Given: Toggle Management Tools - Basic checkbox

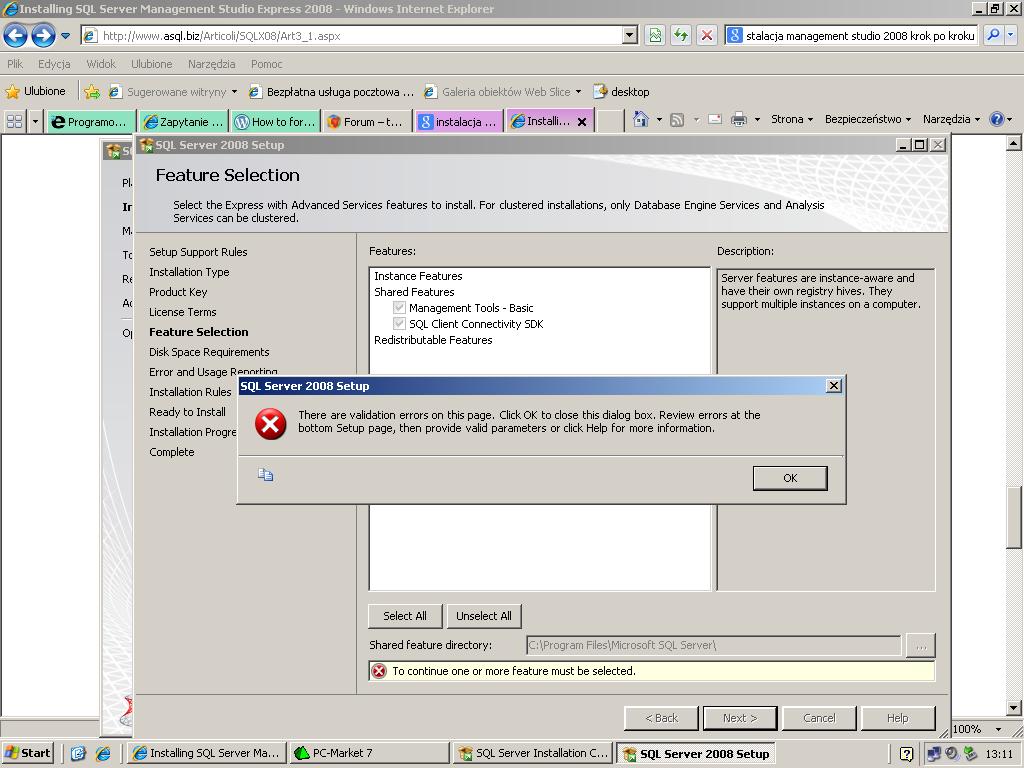Looking at the screenshot, I should [x=399, y=308].
